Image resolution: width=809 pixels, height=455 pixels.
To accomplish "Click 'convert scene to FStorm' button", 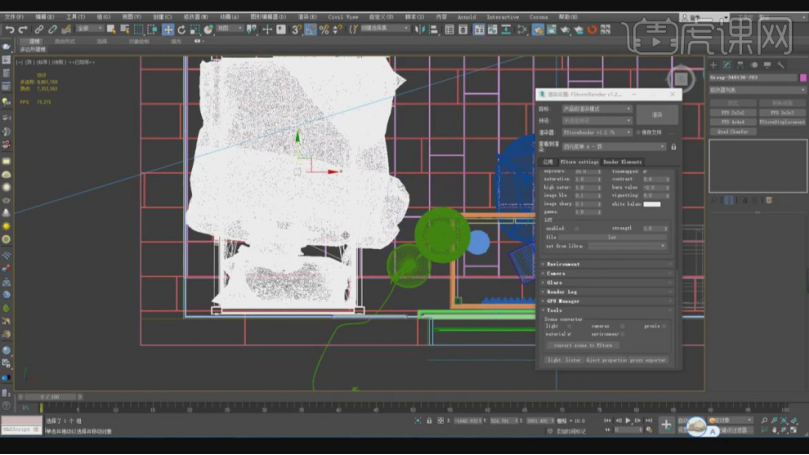I will pyautogui.click(x=583, y=346).
